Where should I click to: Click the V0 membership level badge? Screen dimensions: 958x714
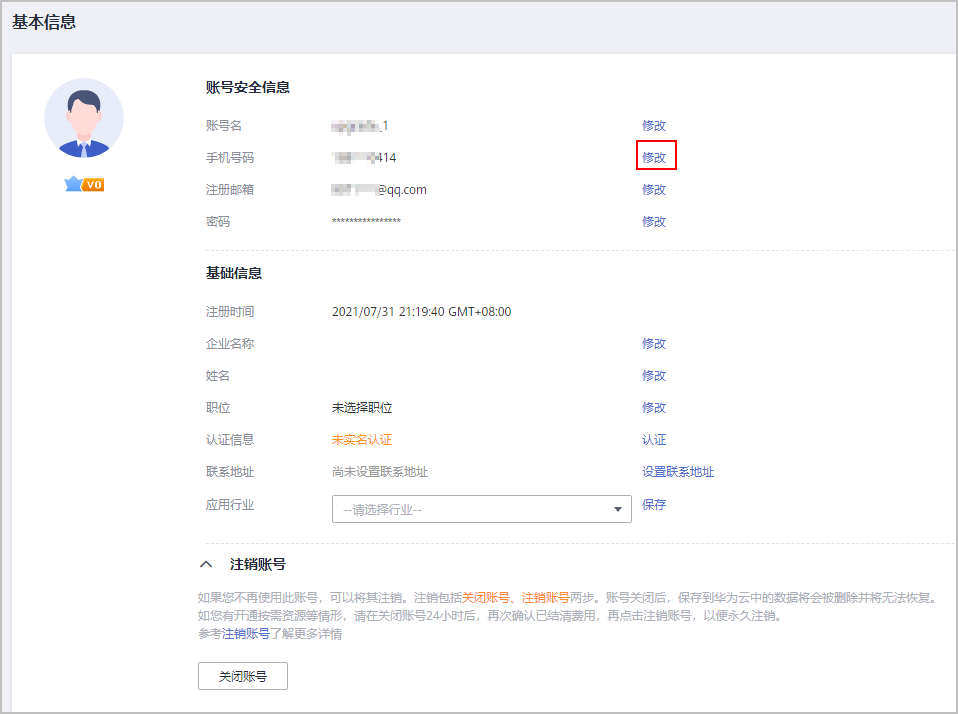coord(84,184)
